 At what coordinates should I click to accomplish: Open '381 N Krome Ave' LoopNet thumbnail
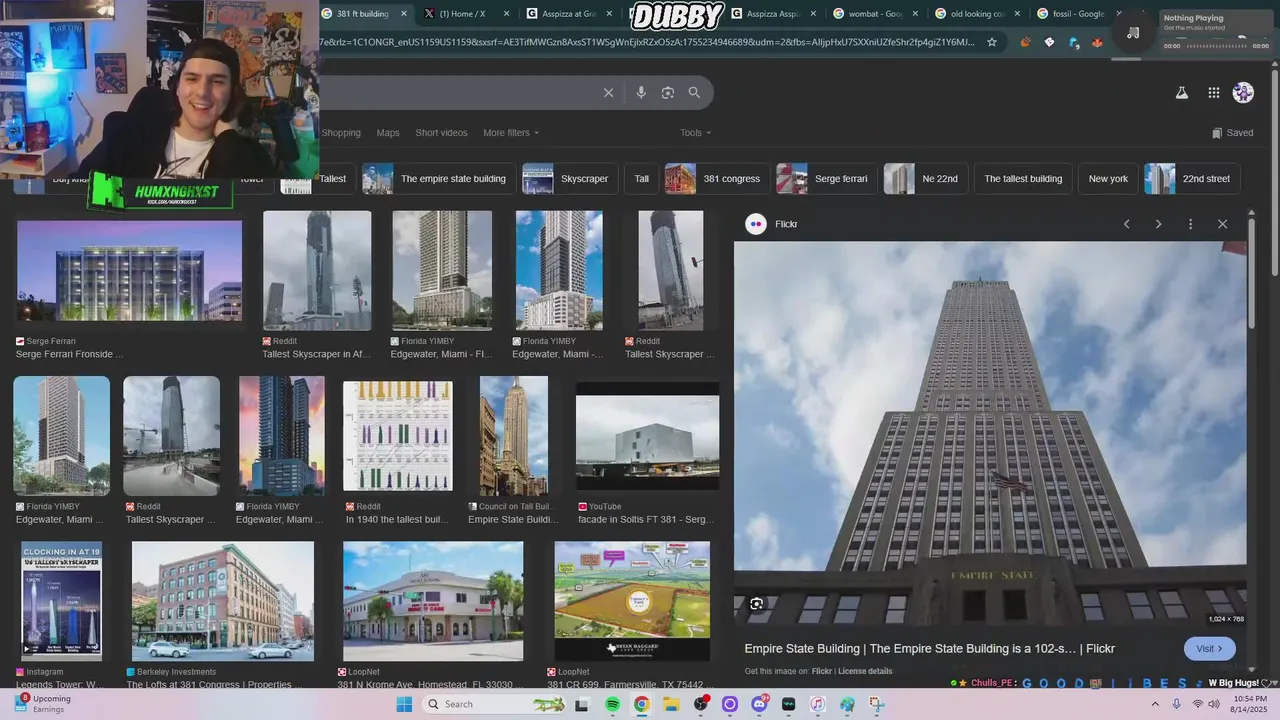(433, 601)
